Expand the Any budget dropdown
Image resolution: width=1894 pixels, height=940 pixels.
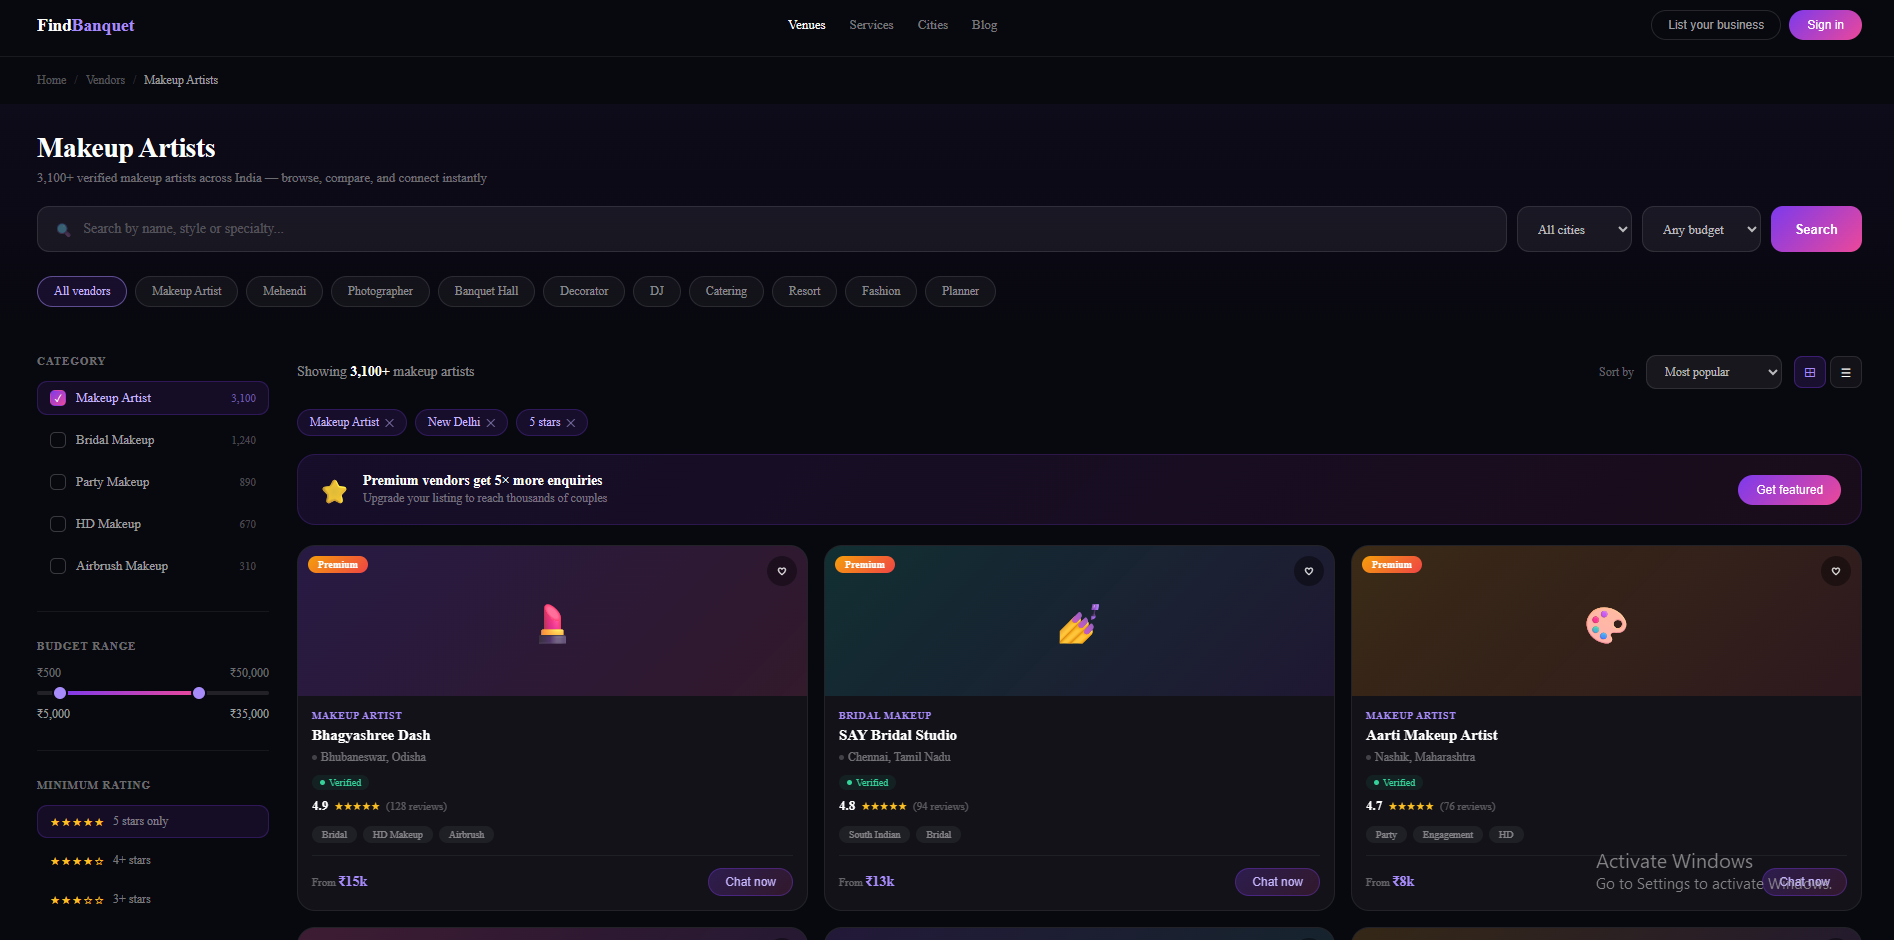point(1700,229)
